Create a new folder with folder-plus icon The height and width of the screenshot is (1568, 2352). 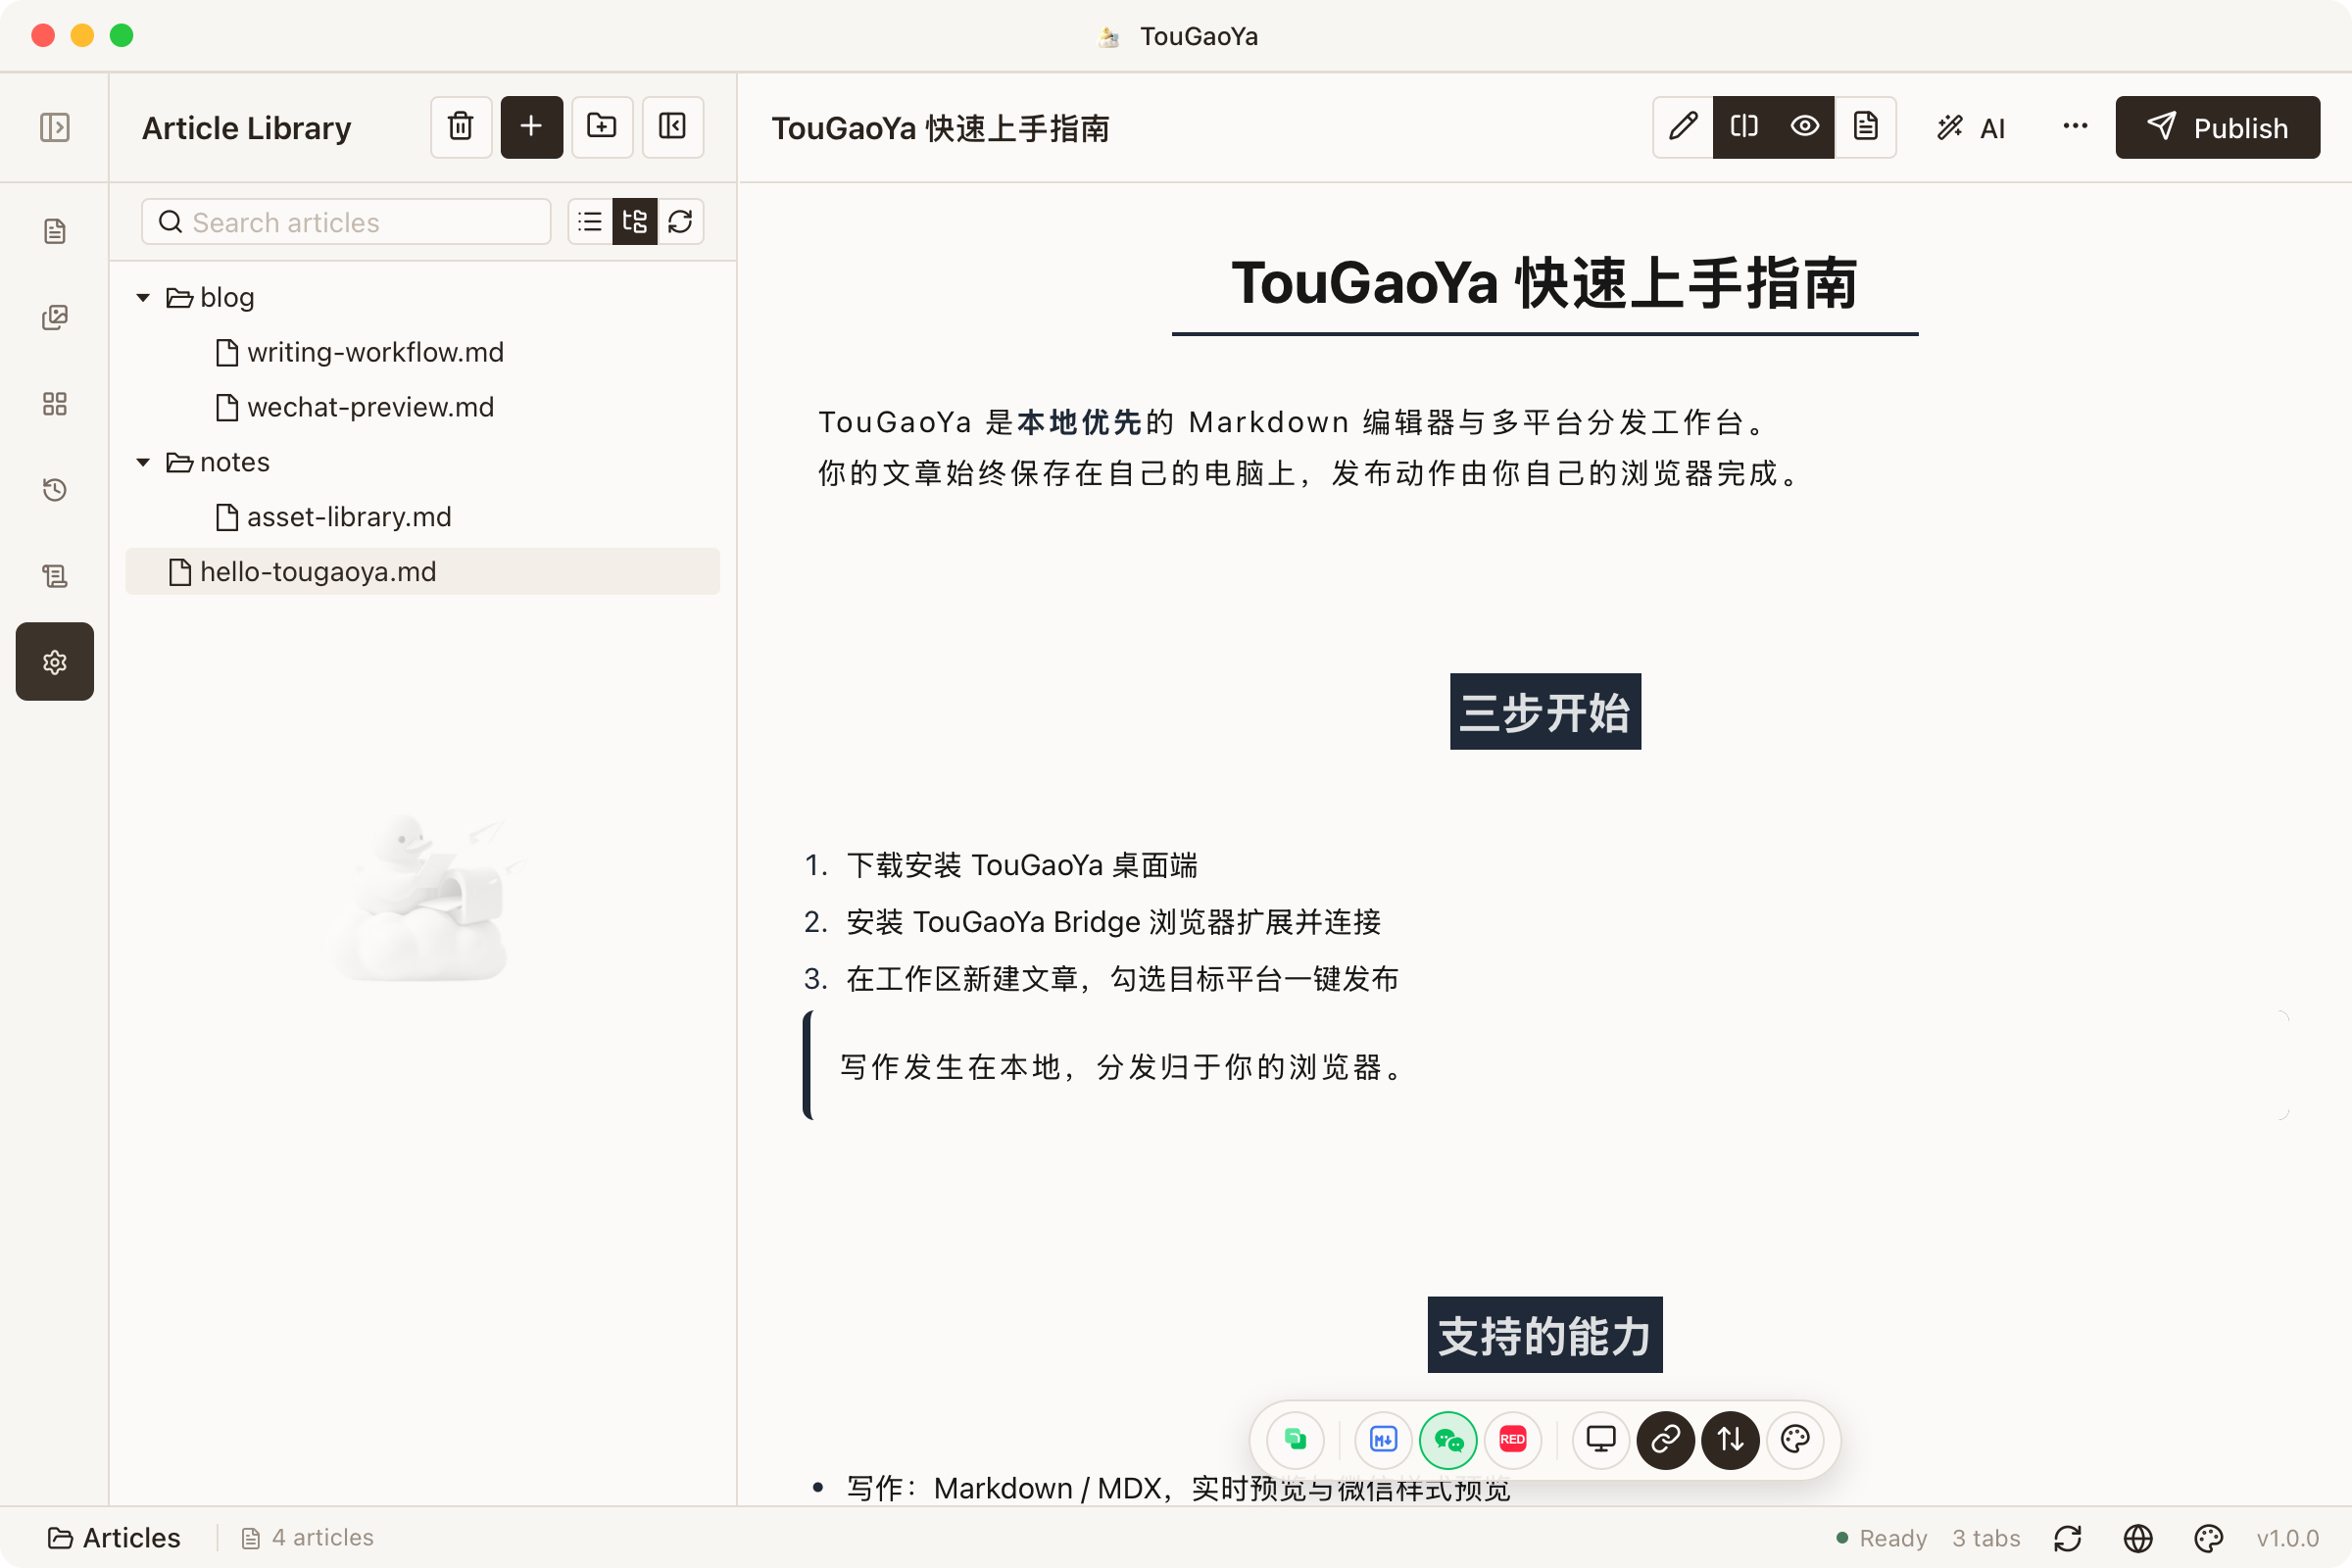(602, 127)
